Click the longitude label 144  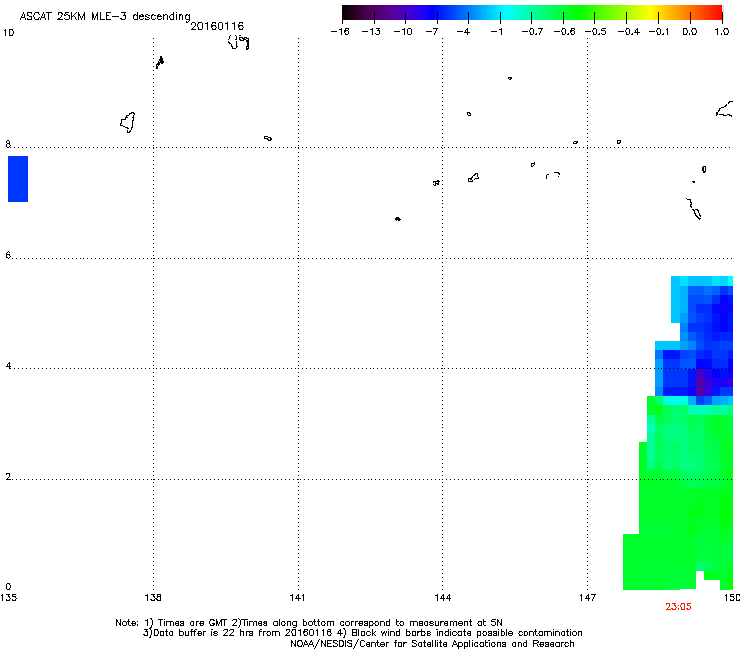point(443,598)
